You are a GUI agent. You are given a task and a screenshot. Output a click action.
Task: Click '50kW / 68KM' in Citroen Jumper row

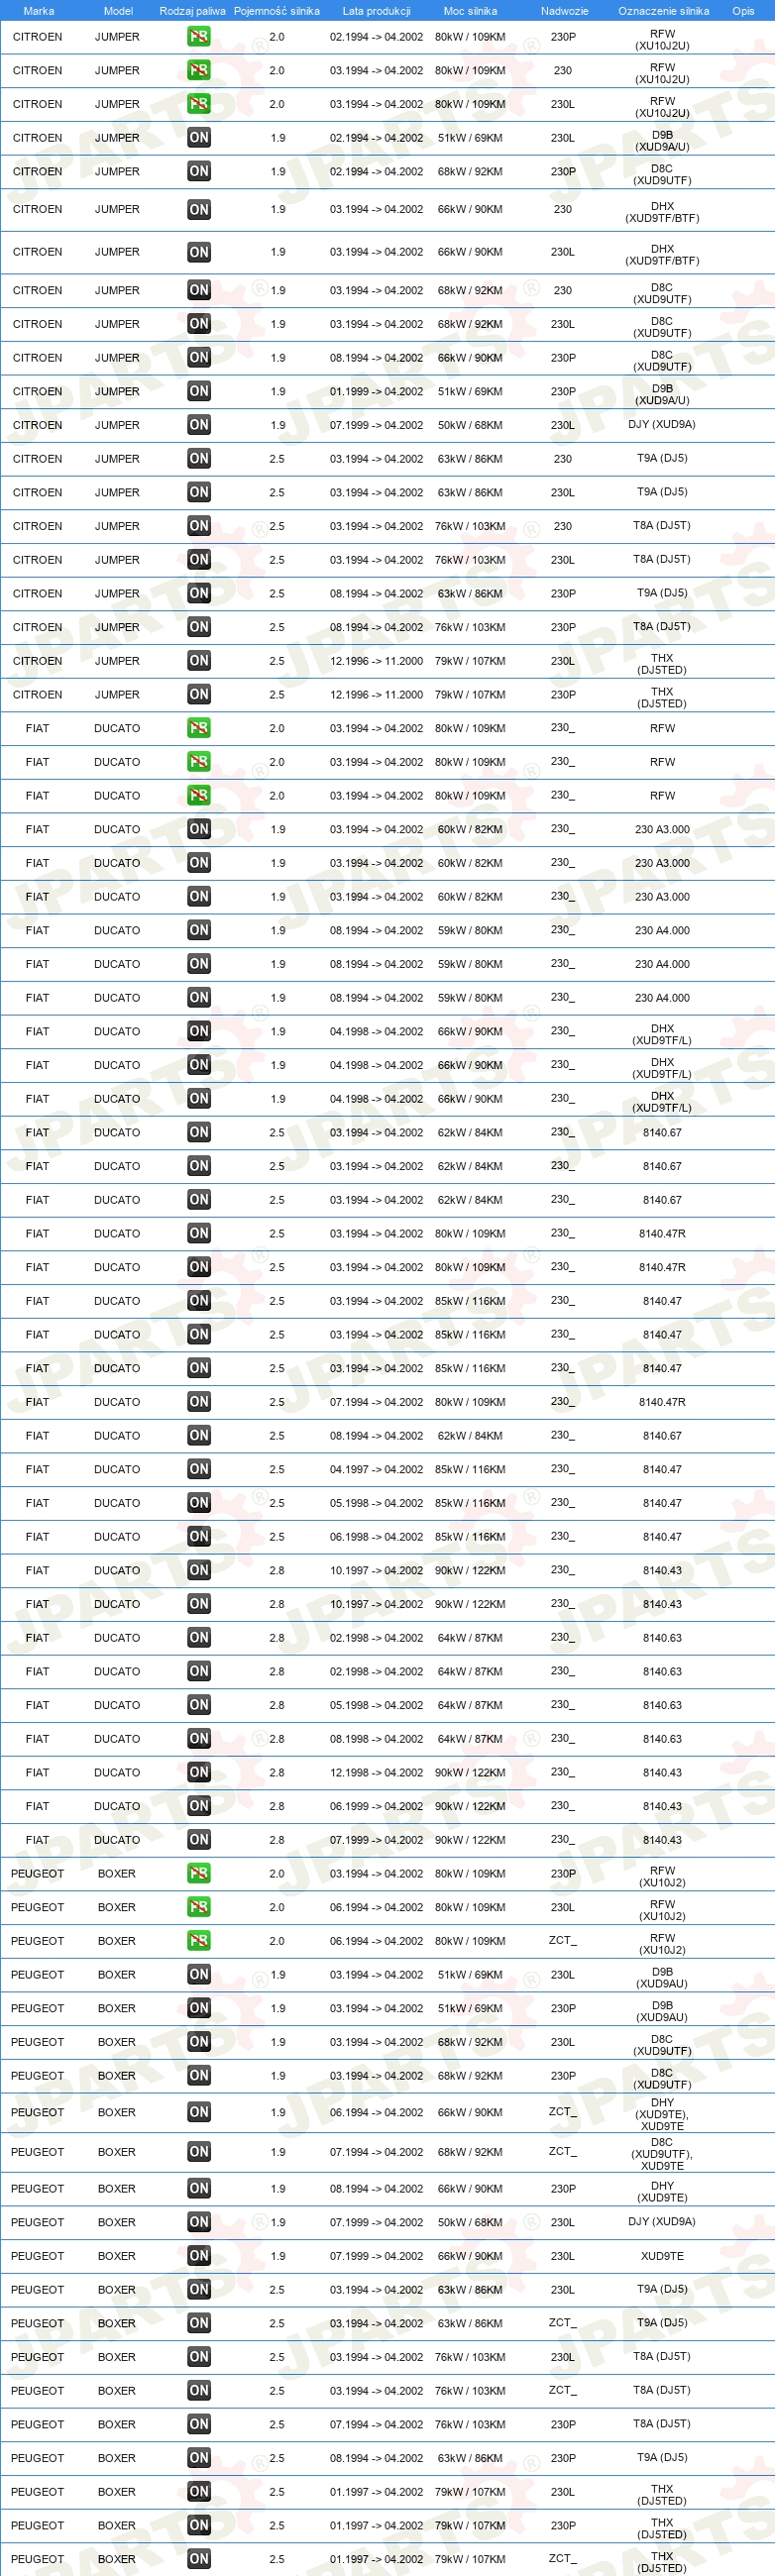click(x=470, y=425)
